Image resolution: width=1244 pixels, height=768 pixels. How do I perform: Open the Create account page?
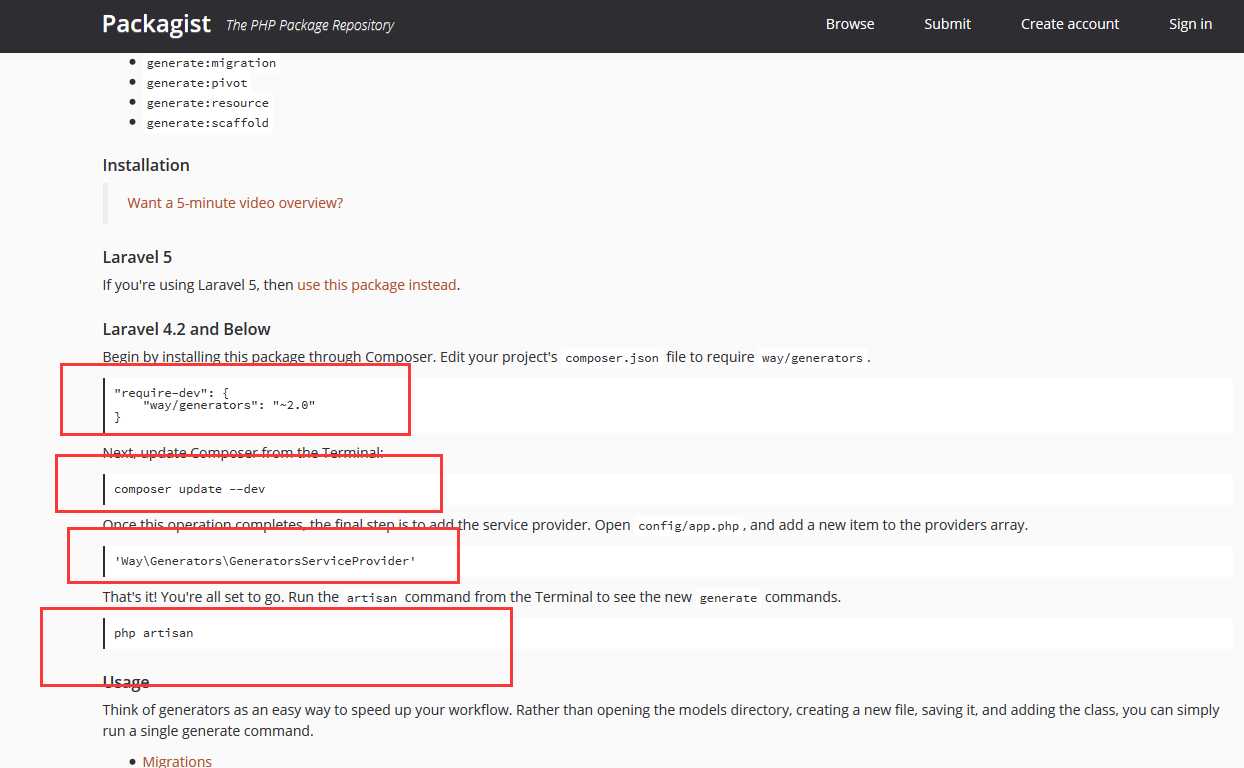[x=1070, y=24]
